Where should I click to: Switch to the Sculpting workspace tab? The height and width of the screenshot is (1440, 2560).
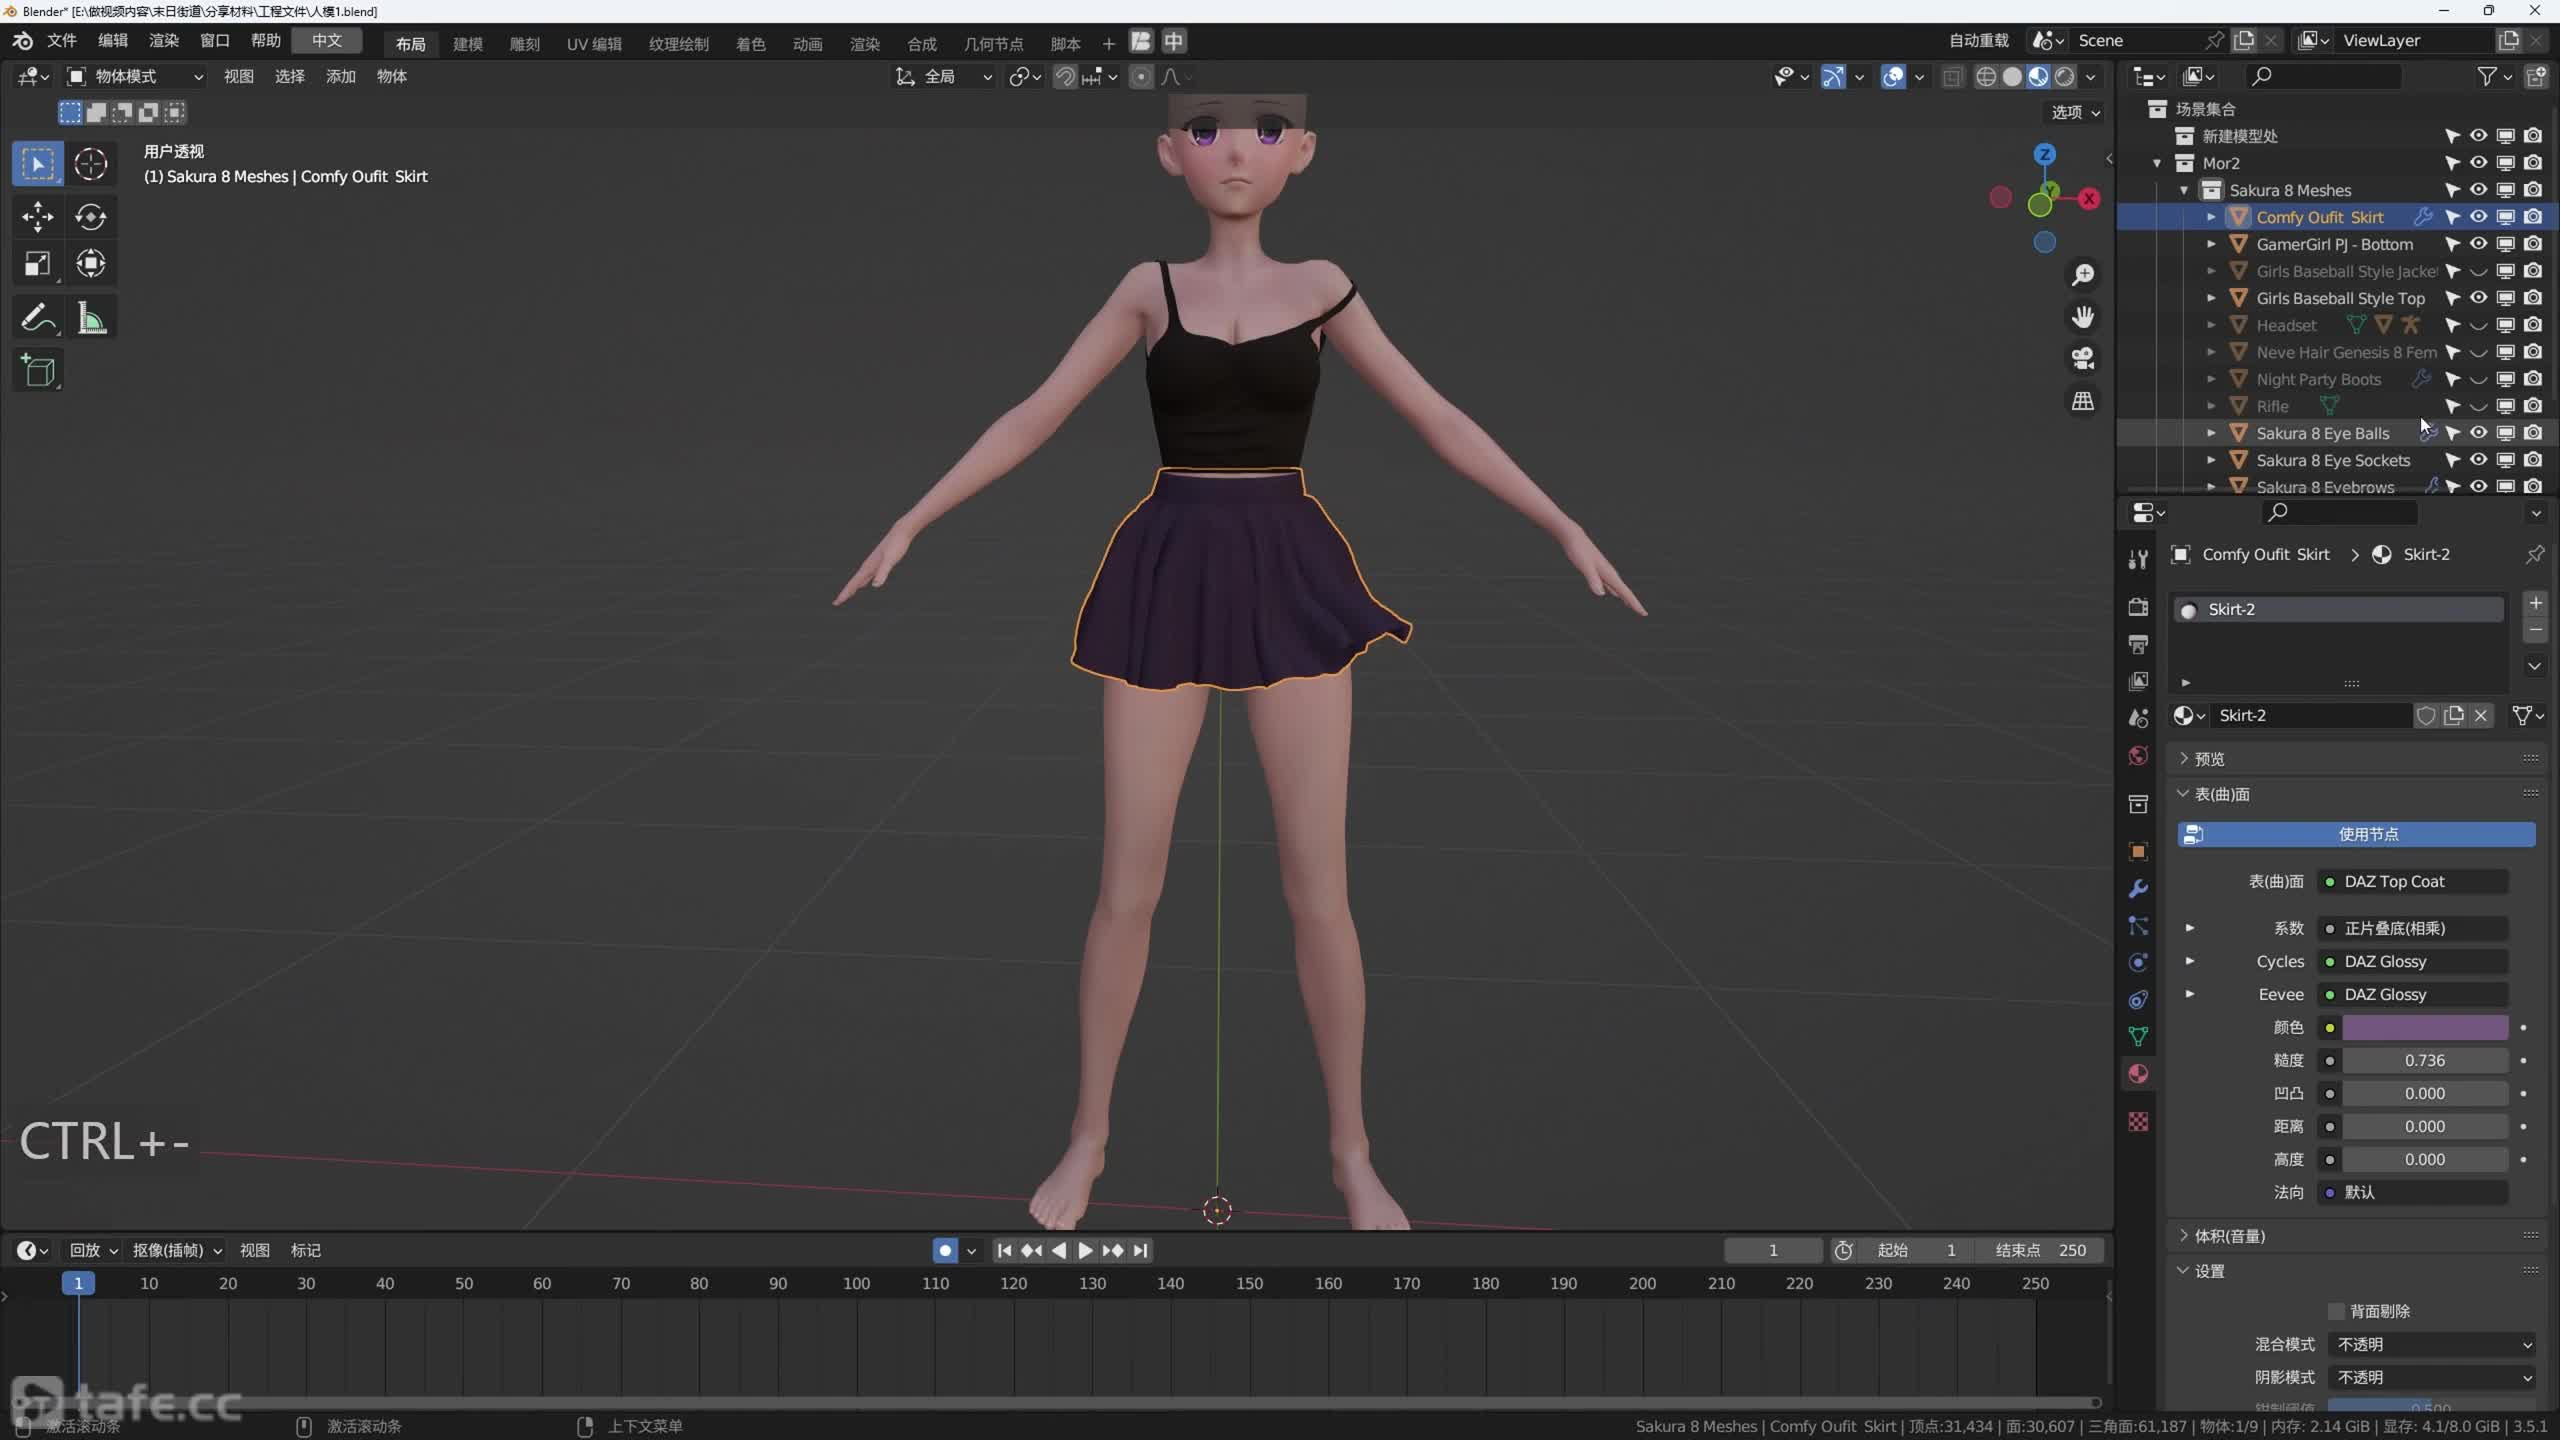click(525, 44)
